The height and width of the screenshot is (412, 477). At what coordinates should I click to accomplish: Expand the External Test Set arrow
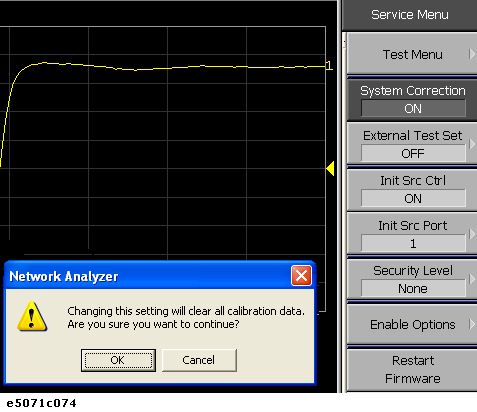tap(471, 144)
